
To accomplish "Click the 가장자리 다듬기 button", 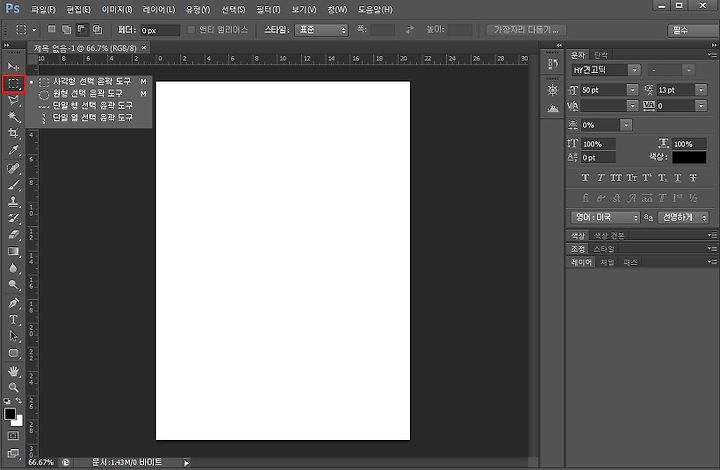I will pyautogui.click(x=526, y=30).
